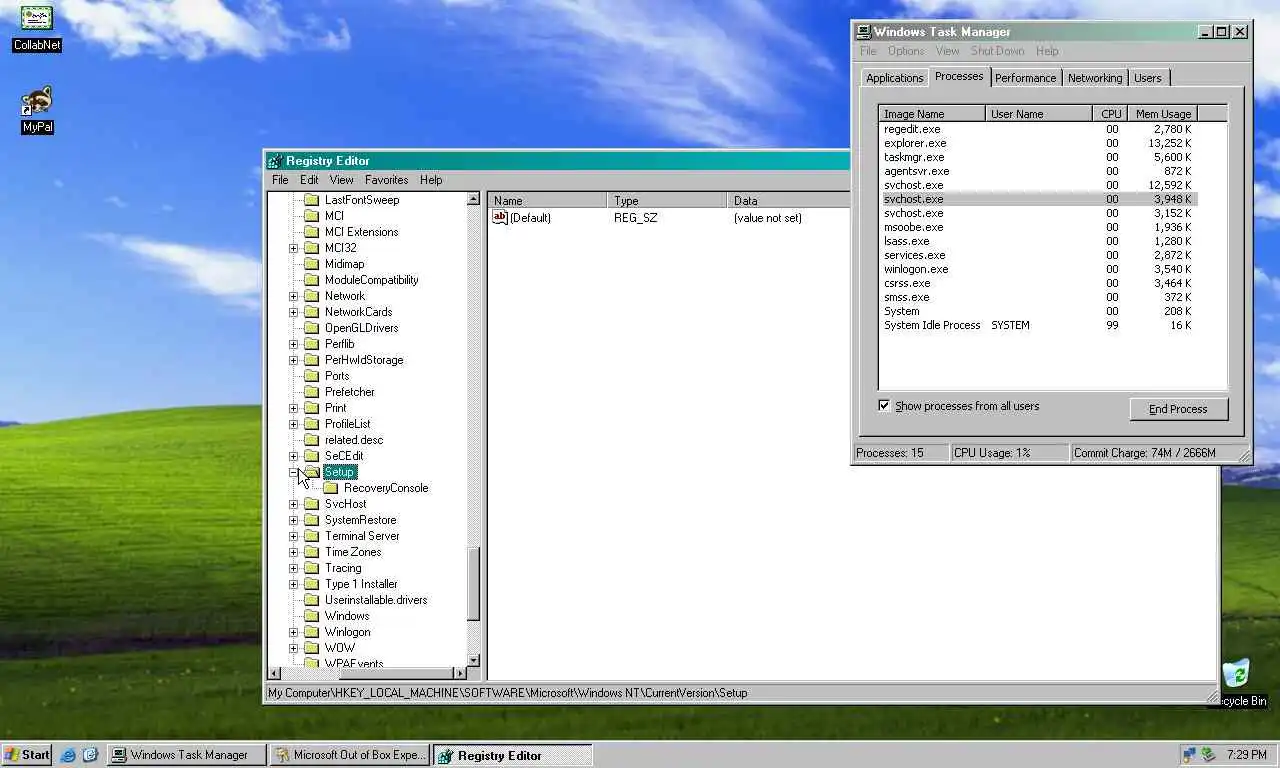Image resolution: width=1280 pixels, height=768 pixels.
Task: Click the Midimap folder icon
Action: [312, 264]
